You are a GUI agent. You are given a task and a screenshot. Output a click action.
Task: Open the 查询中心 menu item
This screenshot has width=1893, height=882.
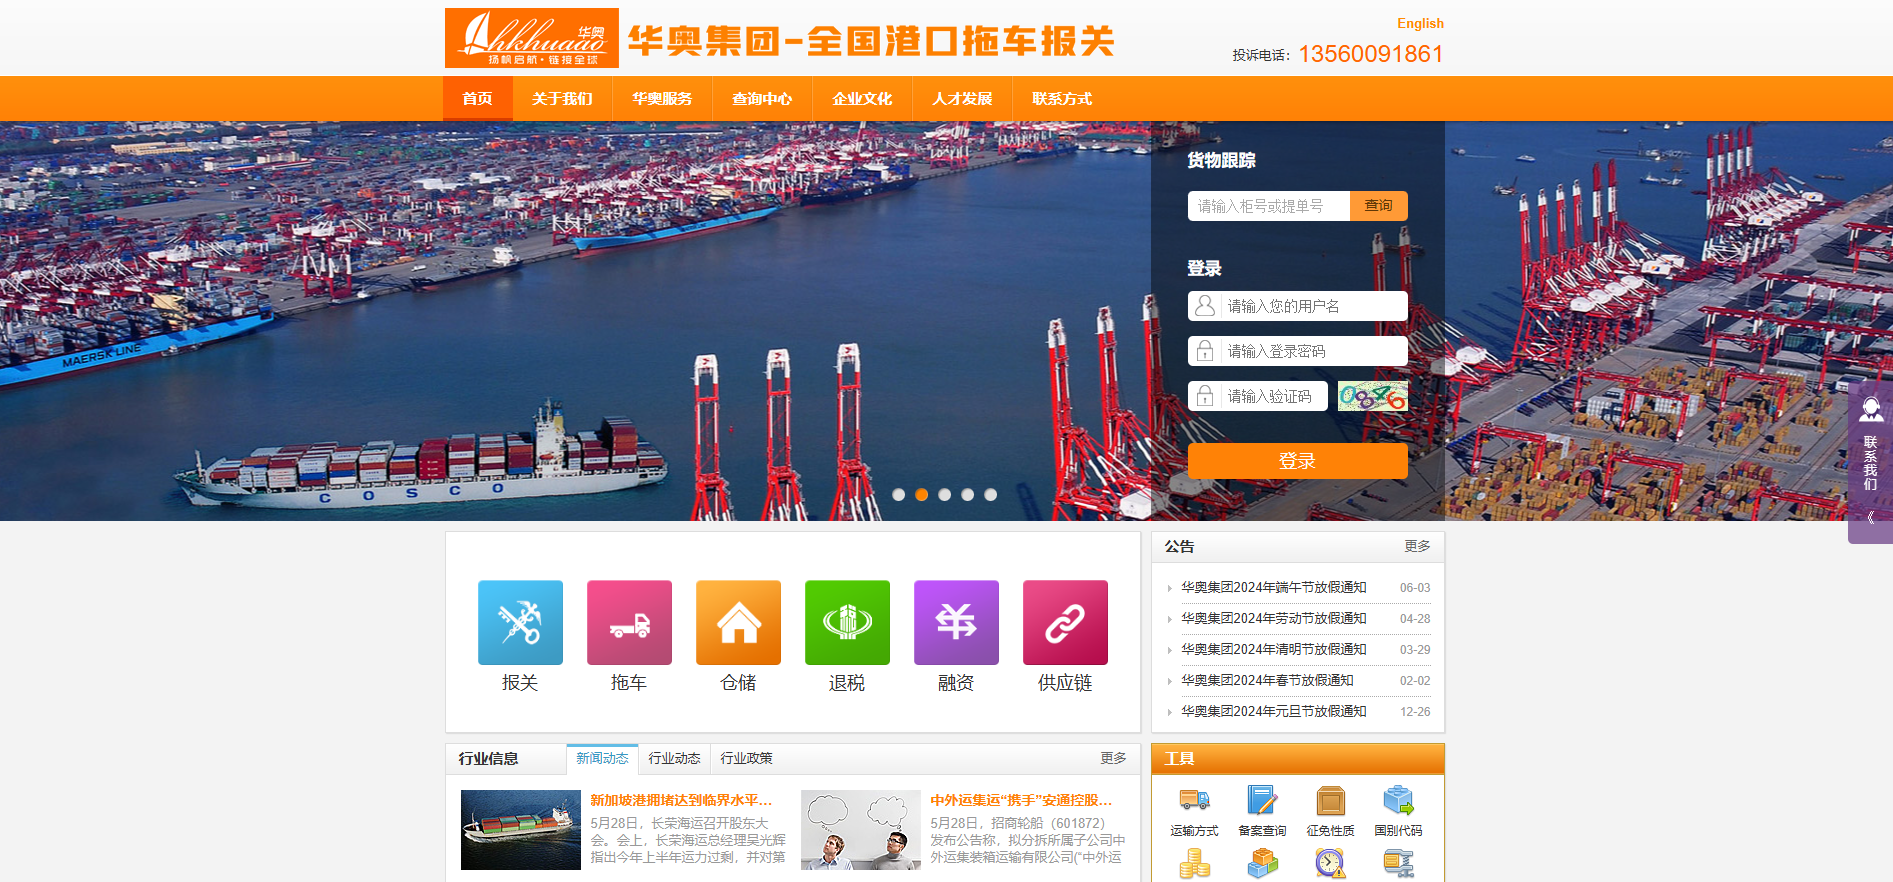click(762, 99)
